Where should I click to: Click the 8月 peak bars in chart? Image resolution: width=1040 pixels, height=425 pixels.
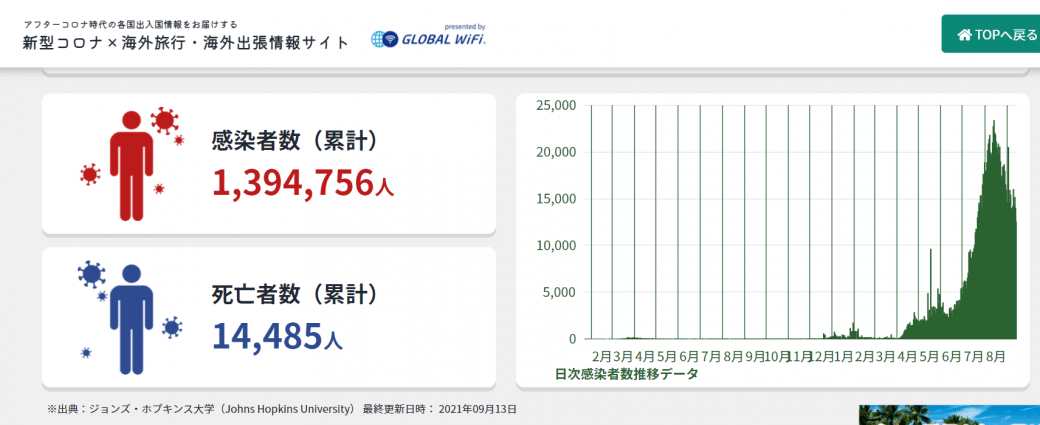tap(995, 229)
